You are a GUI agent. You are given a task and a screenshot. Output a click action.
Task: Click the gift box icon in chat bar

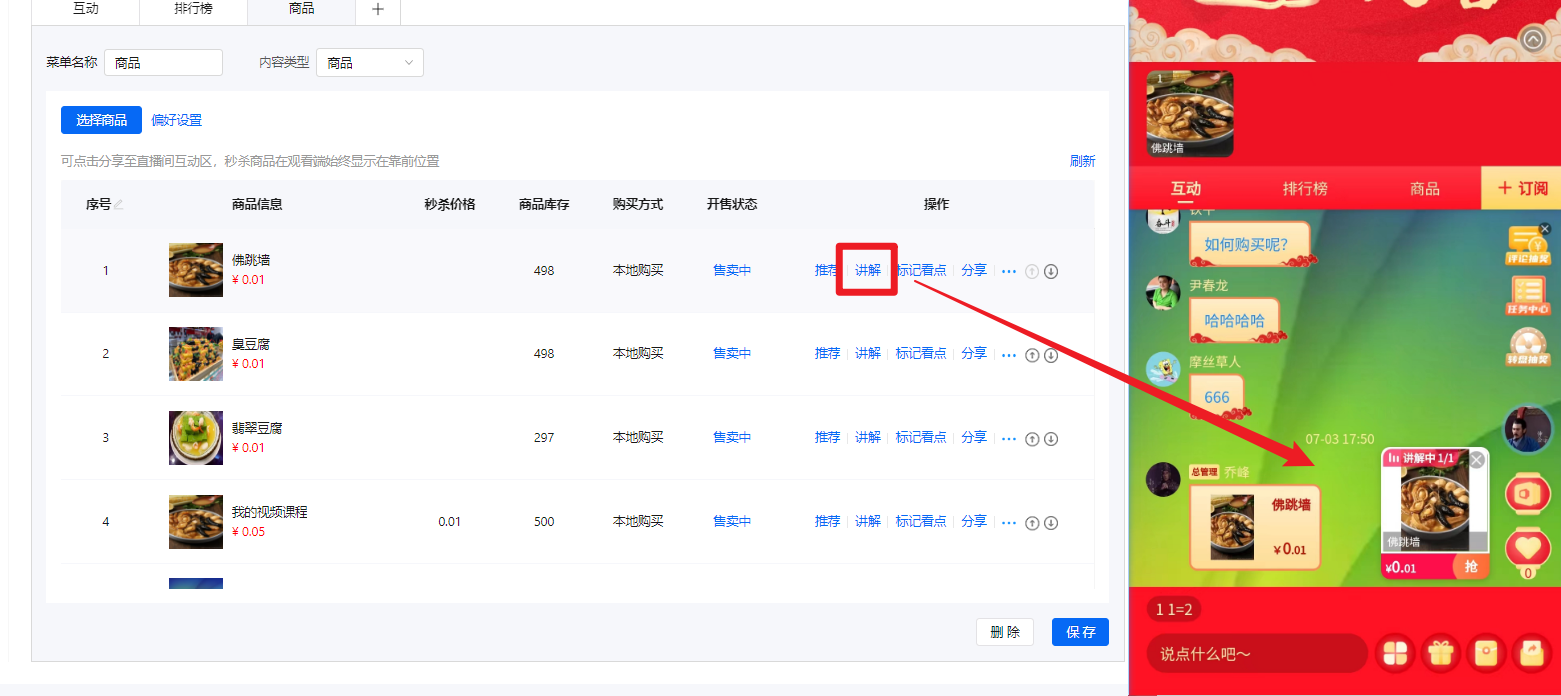pos(1440,653)
